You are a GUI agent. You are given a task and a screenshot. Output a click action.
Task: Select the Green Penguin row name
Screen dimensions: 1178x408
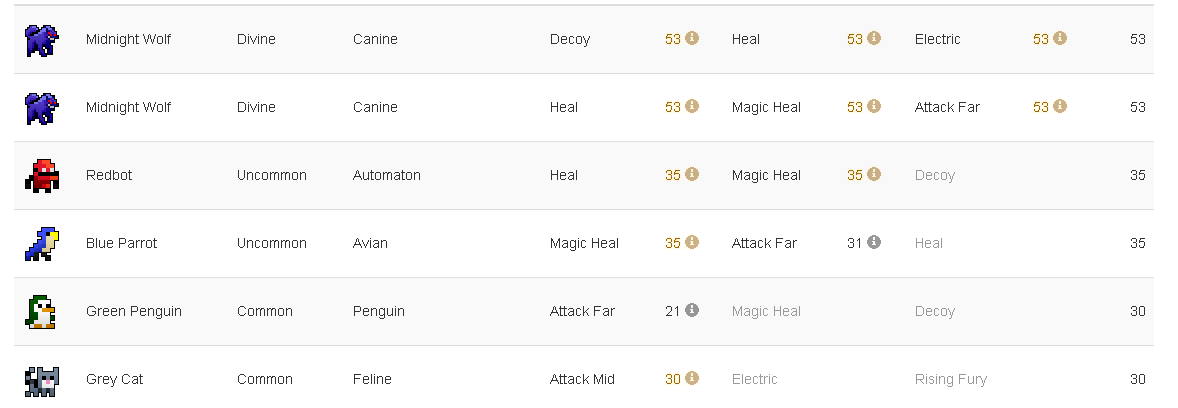(134, 311)
